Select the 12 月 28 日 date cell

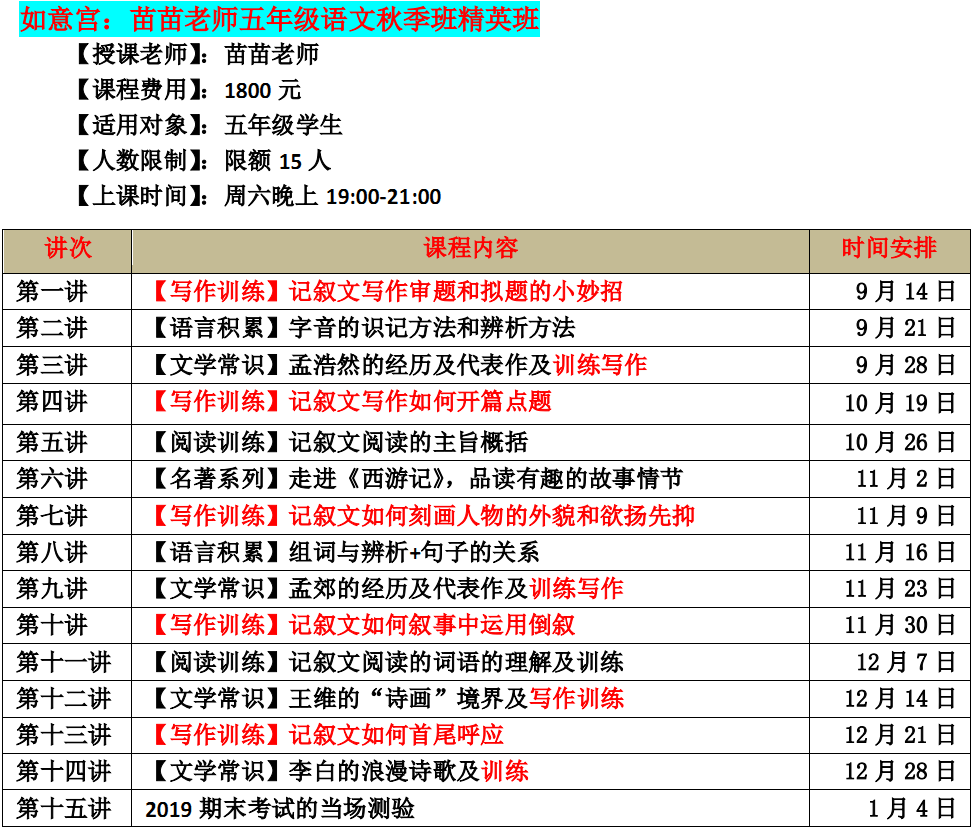tap(900, 771)
